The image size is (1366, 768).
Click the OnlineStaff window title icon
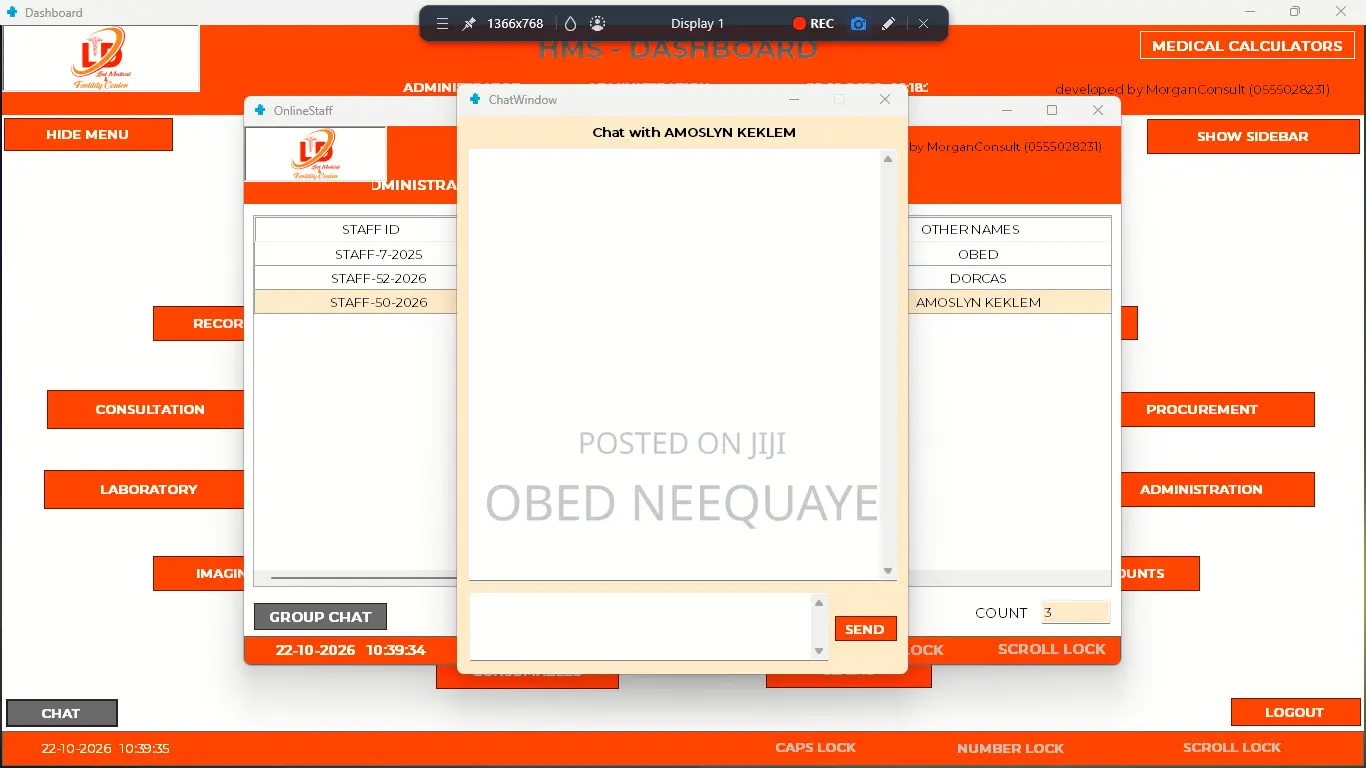pos(260,110)
